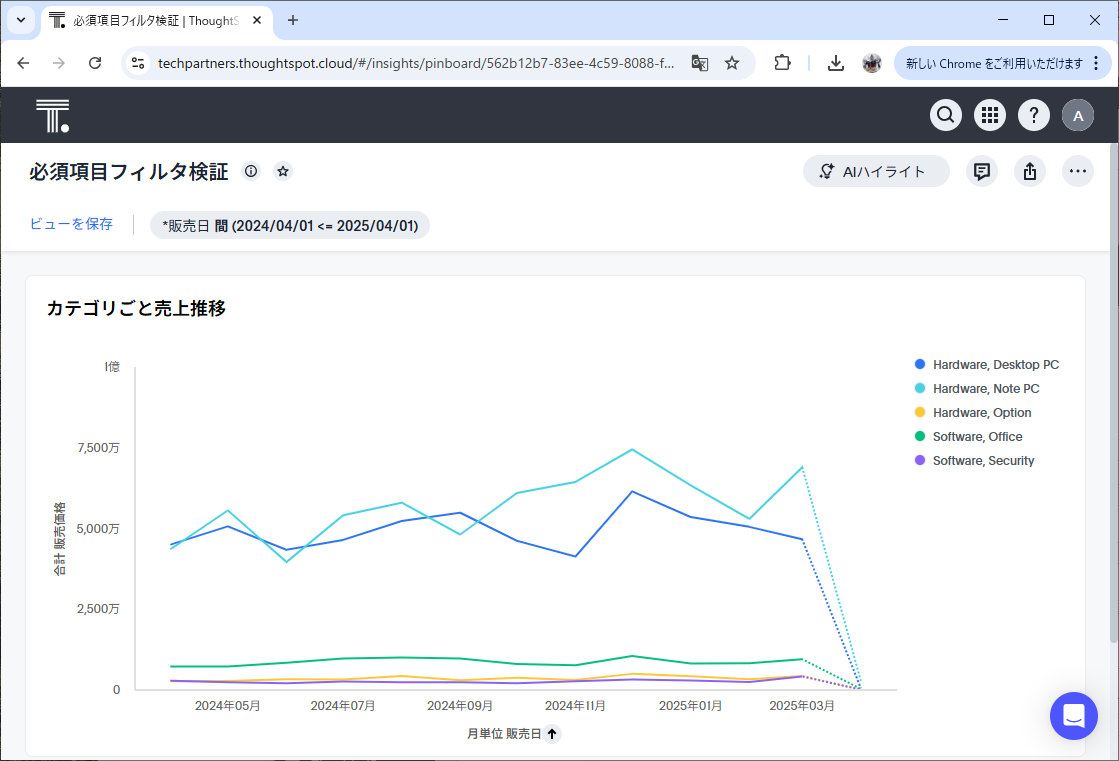This screenshot has width=1119, height=761.
Task: Open the chat support bubble
Action: click(x=1074, y=716)
